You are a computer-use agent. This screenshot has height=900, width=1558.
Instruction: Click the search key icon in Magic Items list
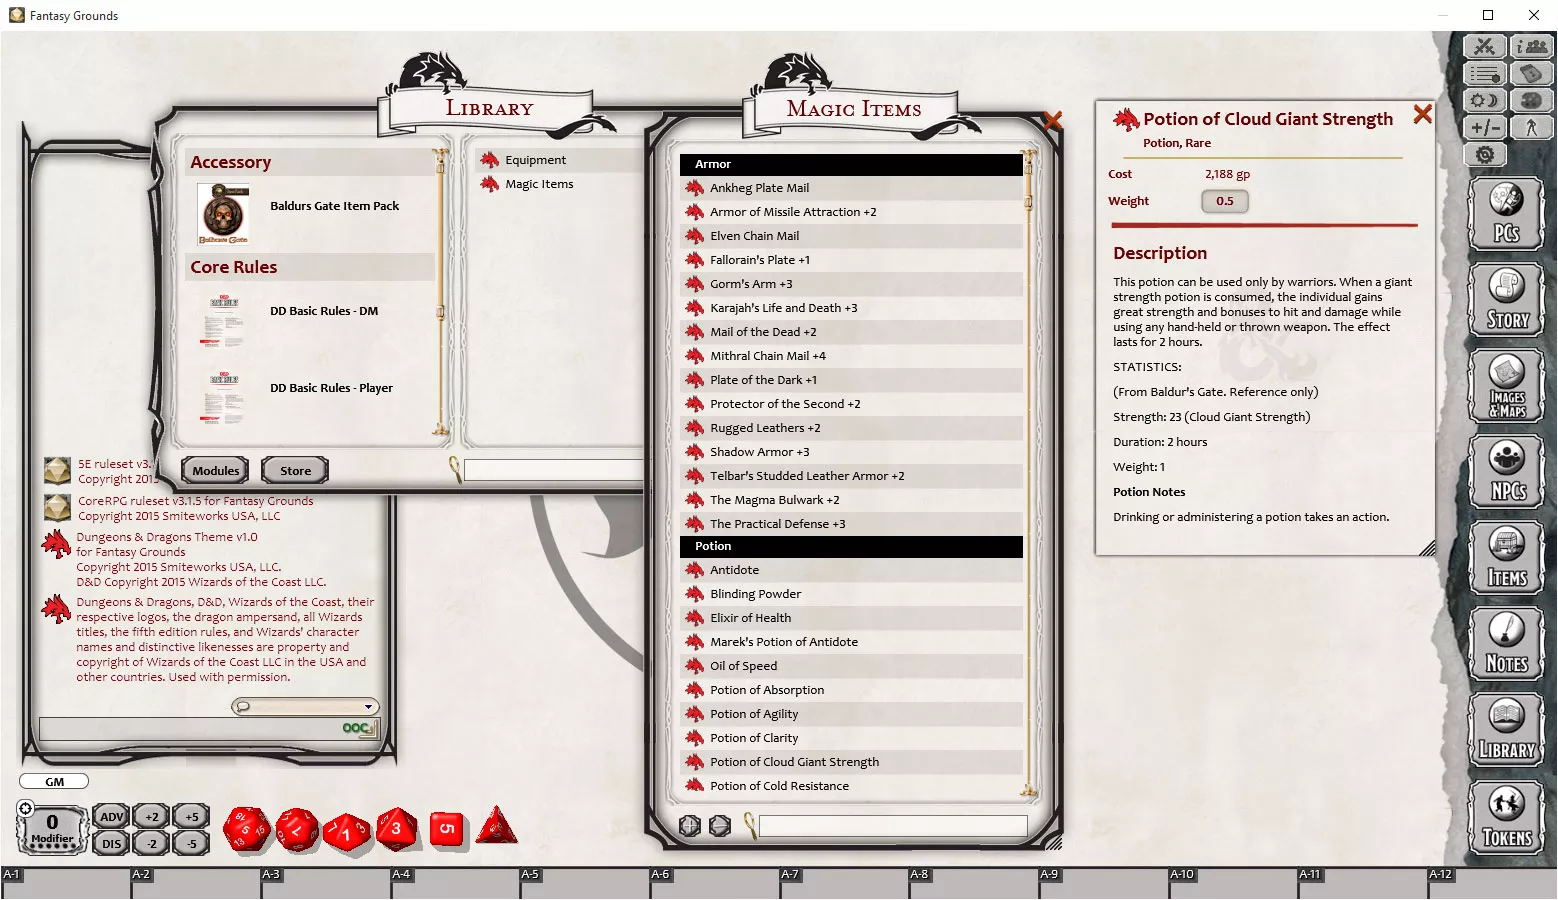coord(750,825)
